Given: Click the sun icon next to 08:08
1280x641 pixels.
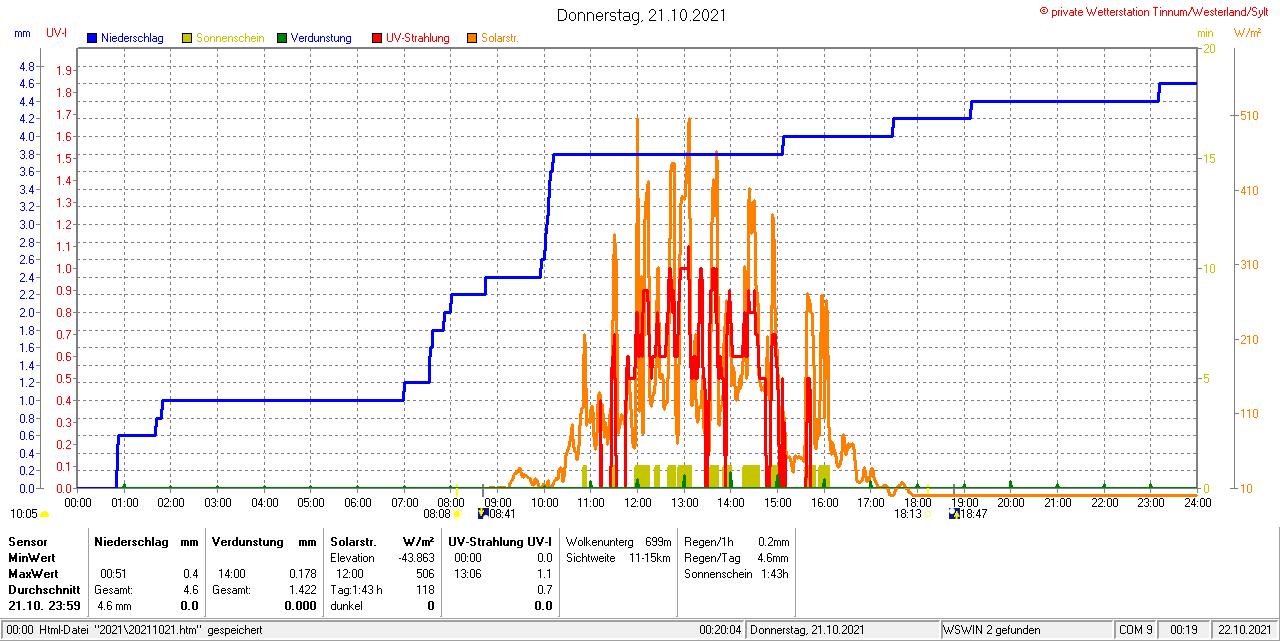Looking at the screenshot, I should coord(458,515).
